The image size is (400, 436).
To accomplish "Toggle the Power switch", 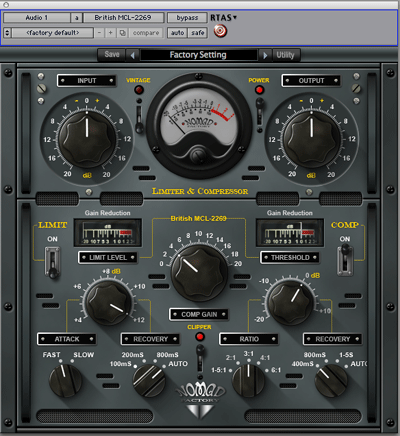I will click(x=259, y=115).
